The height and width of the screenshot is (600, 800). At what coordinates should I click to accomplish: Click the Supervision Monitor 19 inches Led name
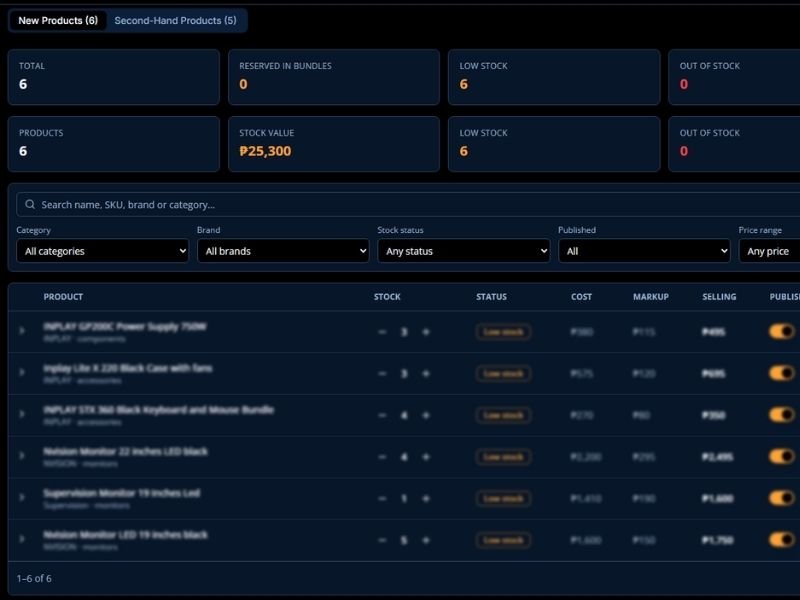(x=121, y=493)
